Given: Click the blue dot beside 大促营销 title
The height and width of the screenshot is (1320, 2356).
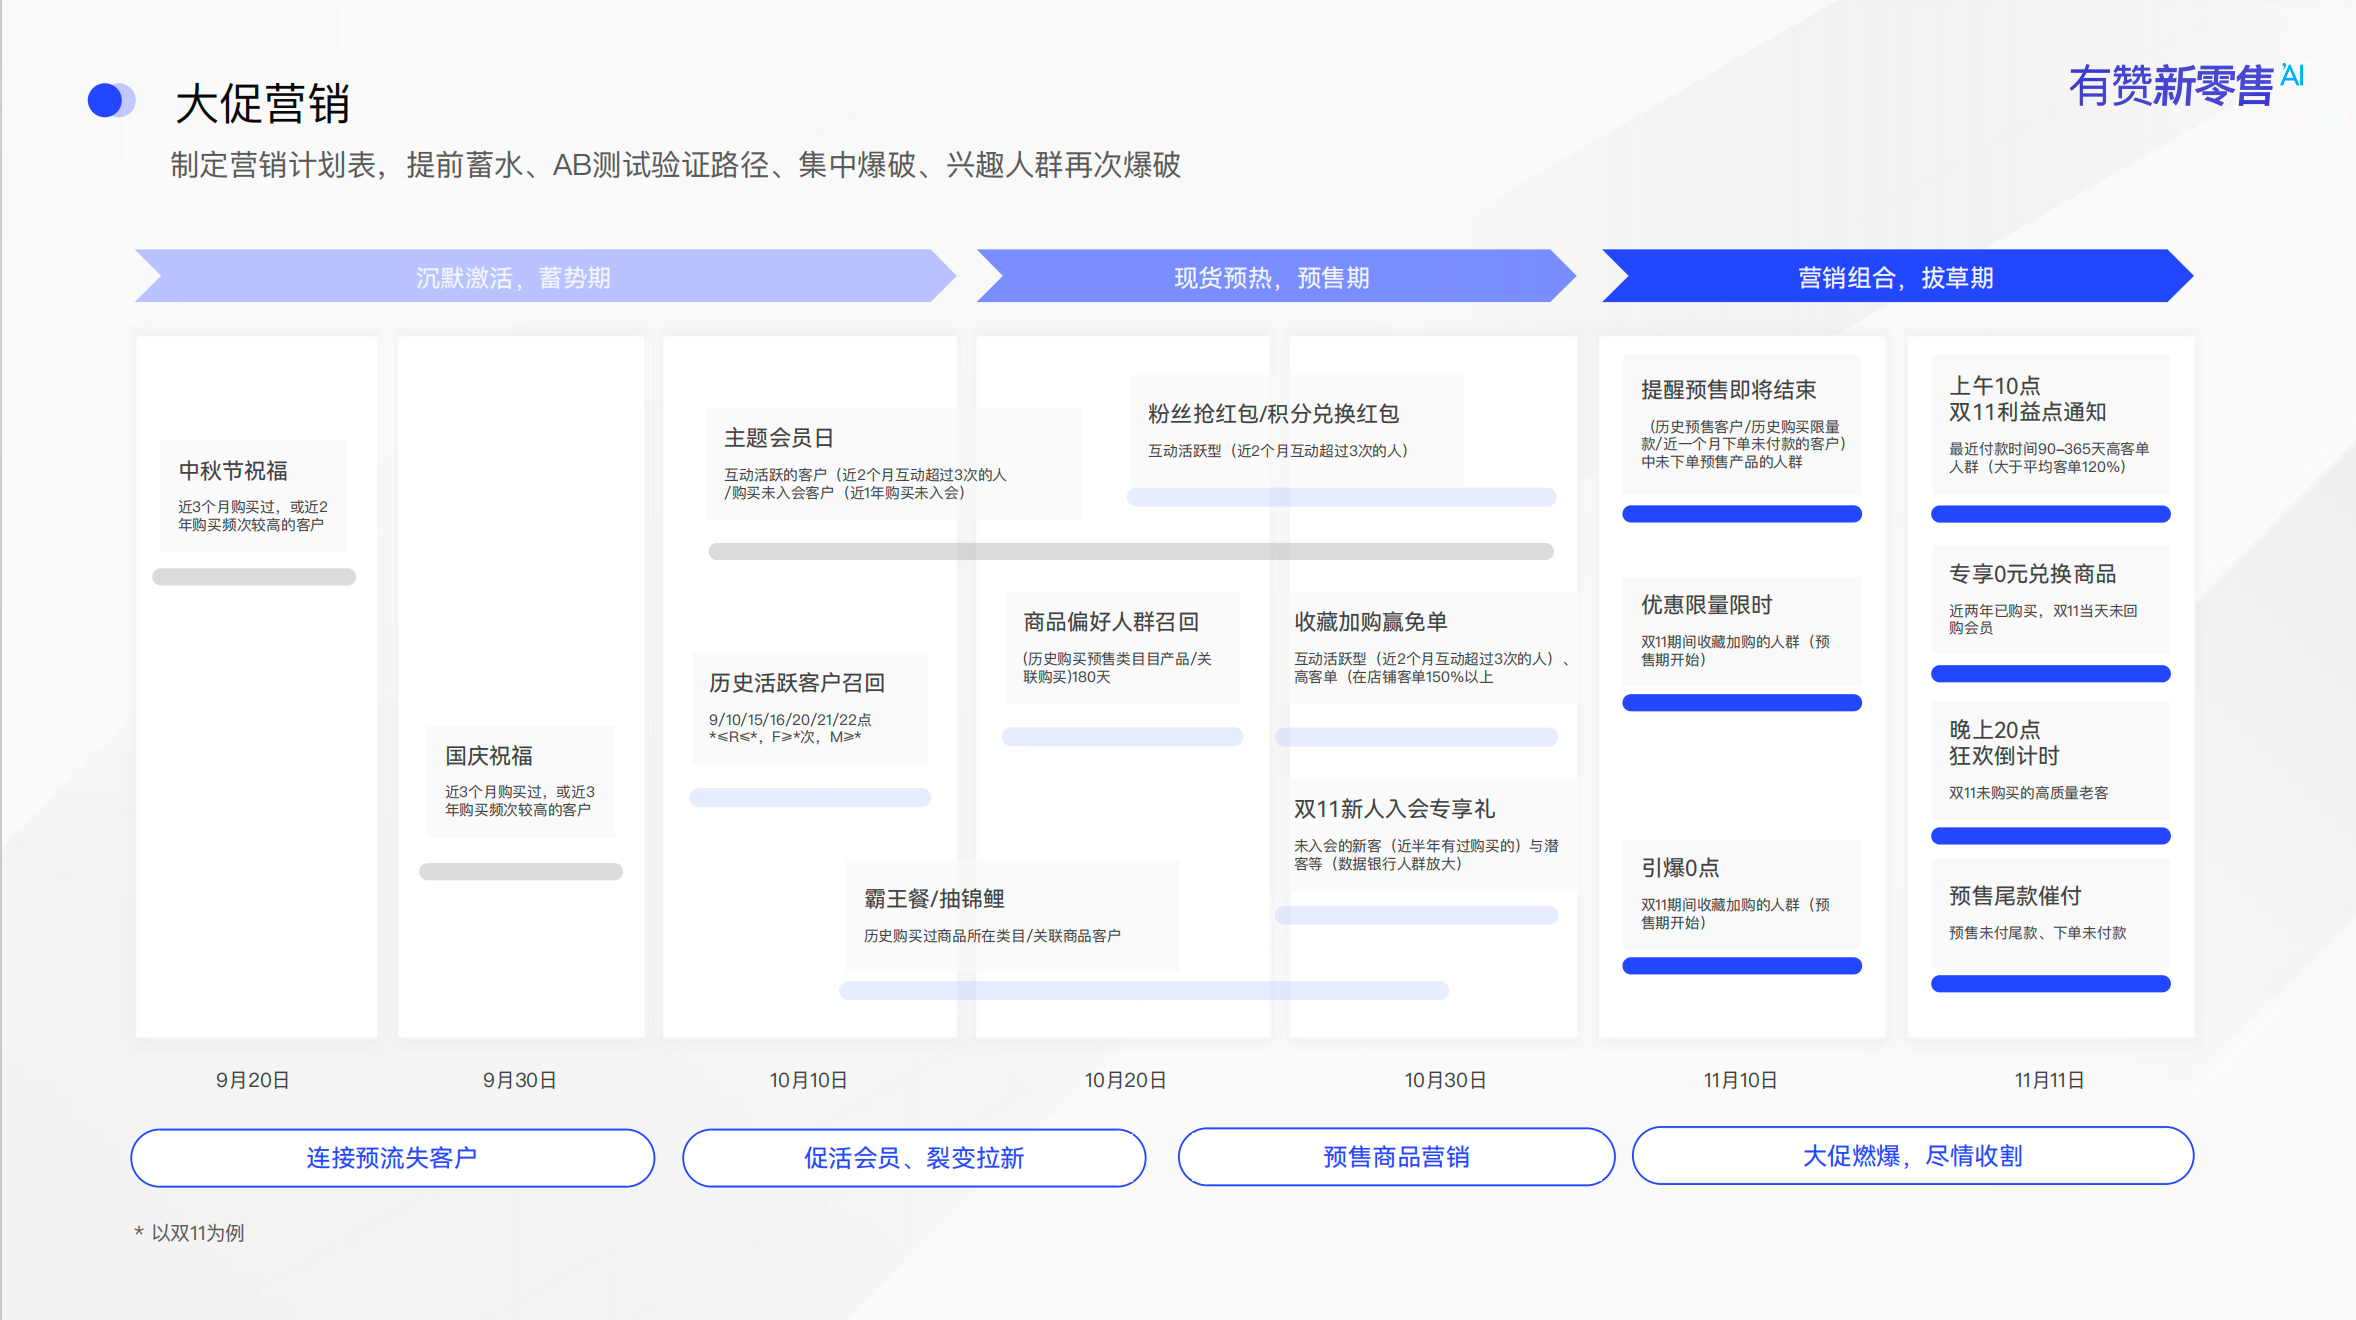Looking at the screenshot, I should 106,100.
